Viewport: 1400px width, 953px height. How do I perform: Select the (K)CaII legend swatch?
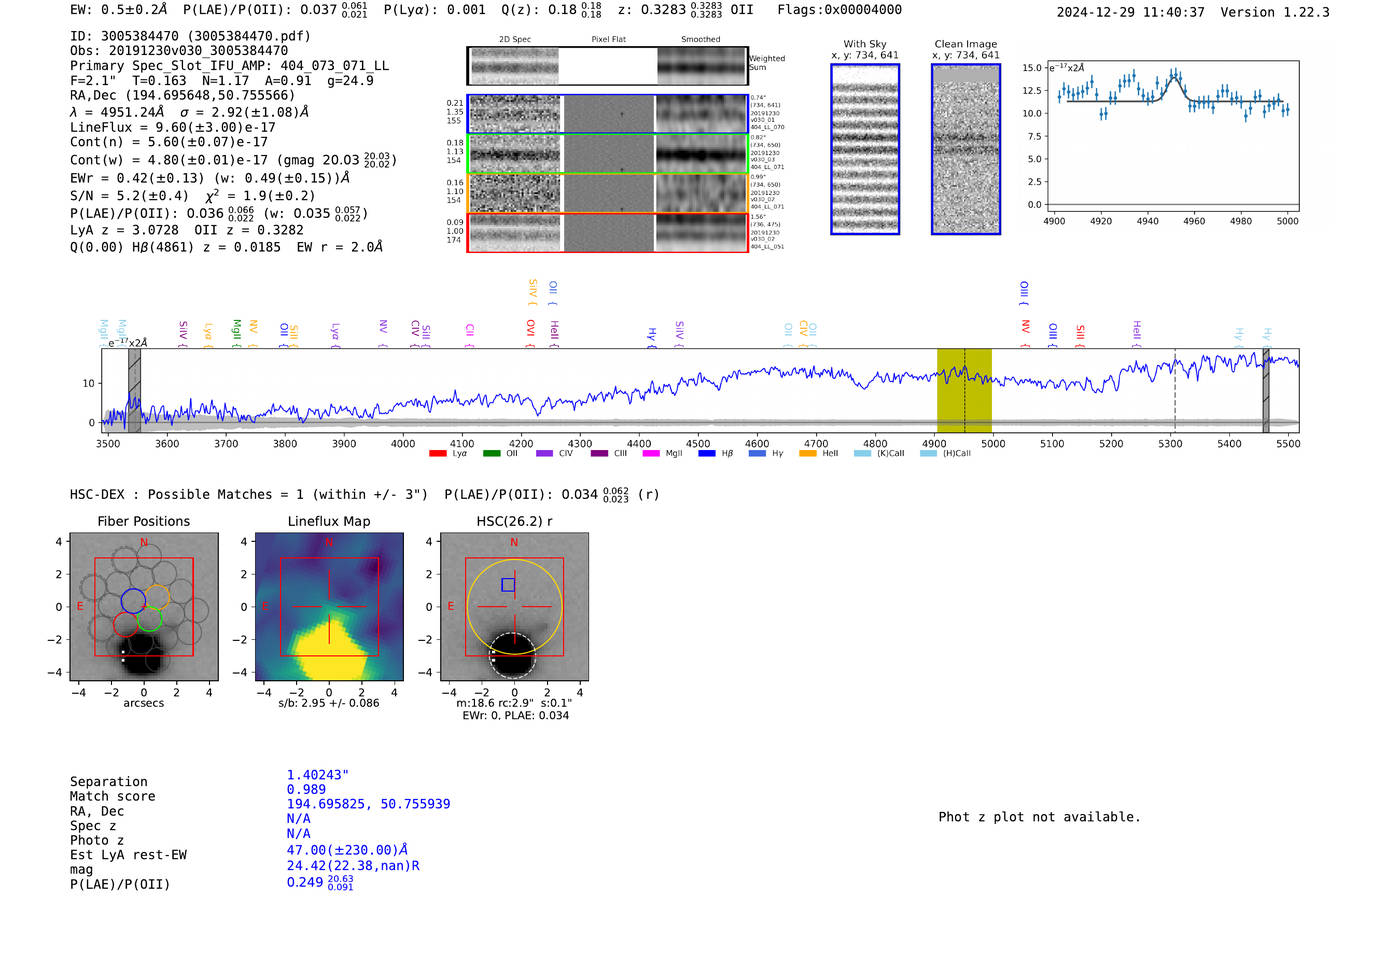click(862, 454)
